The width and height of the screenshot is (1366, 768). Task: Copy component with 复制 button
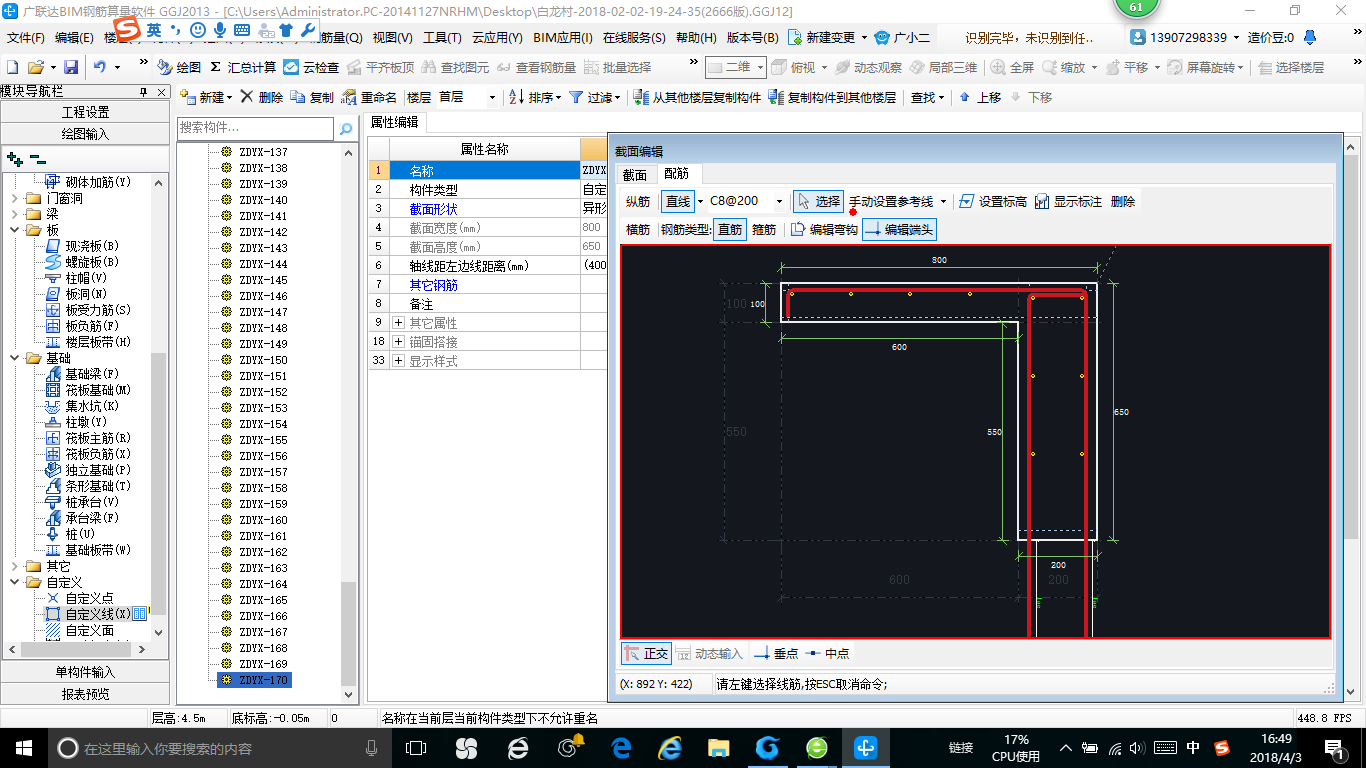[313, 97]
